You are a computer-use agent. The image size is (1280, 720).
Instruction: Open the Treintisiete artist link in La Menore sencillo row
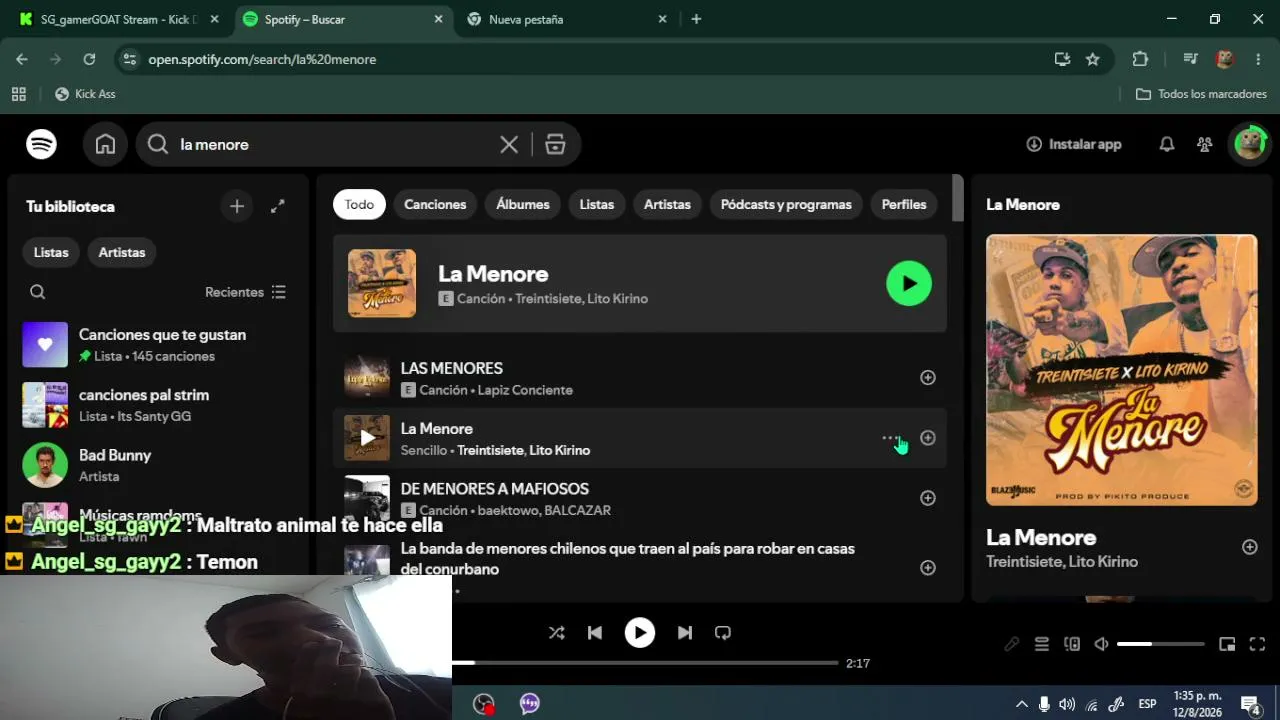490,450
